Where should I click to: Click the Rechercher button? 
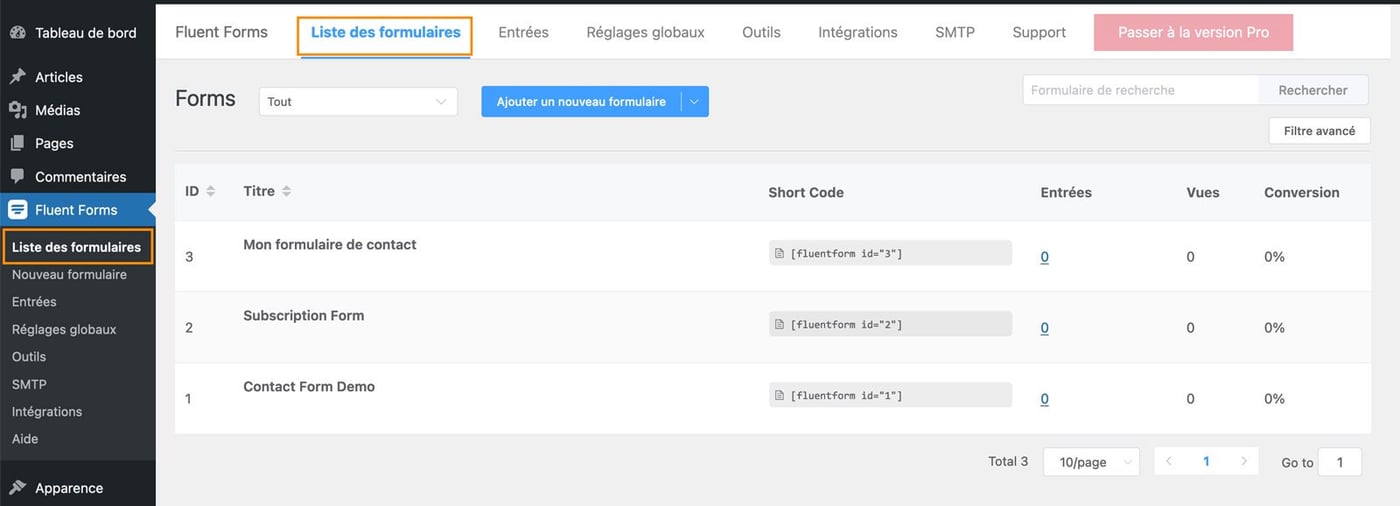[1313, 90]
